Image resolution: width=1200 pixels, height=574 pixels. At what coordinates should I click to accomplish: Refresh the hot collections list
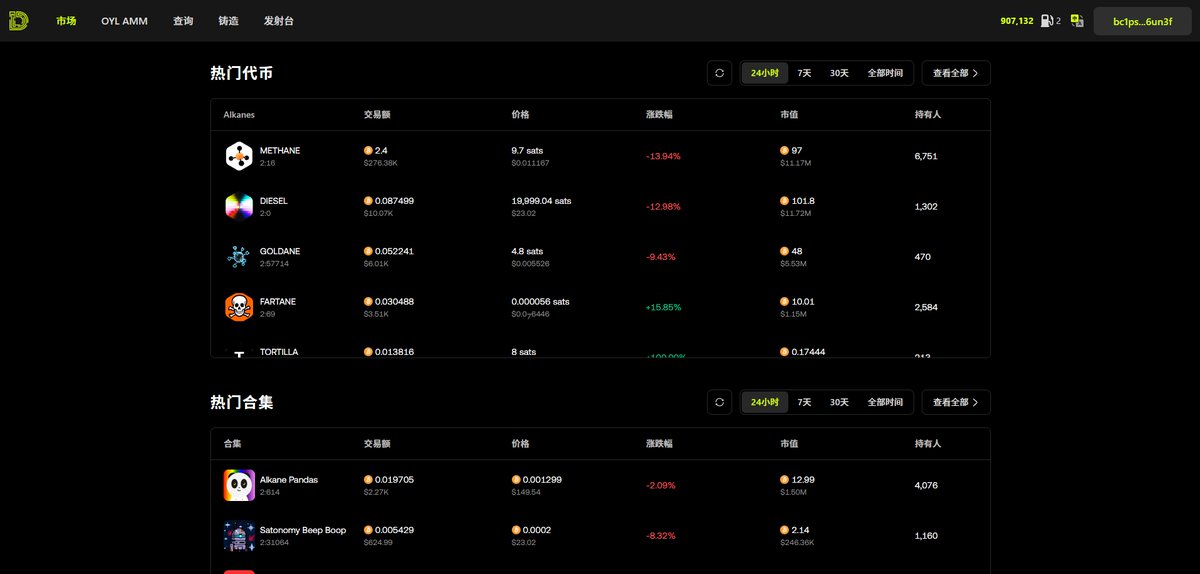coord(719,402)
